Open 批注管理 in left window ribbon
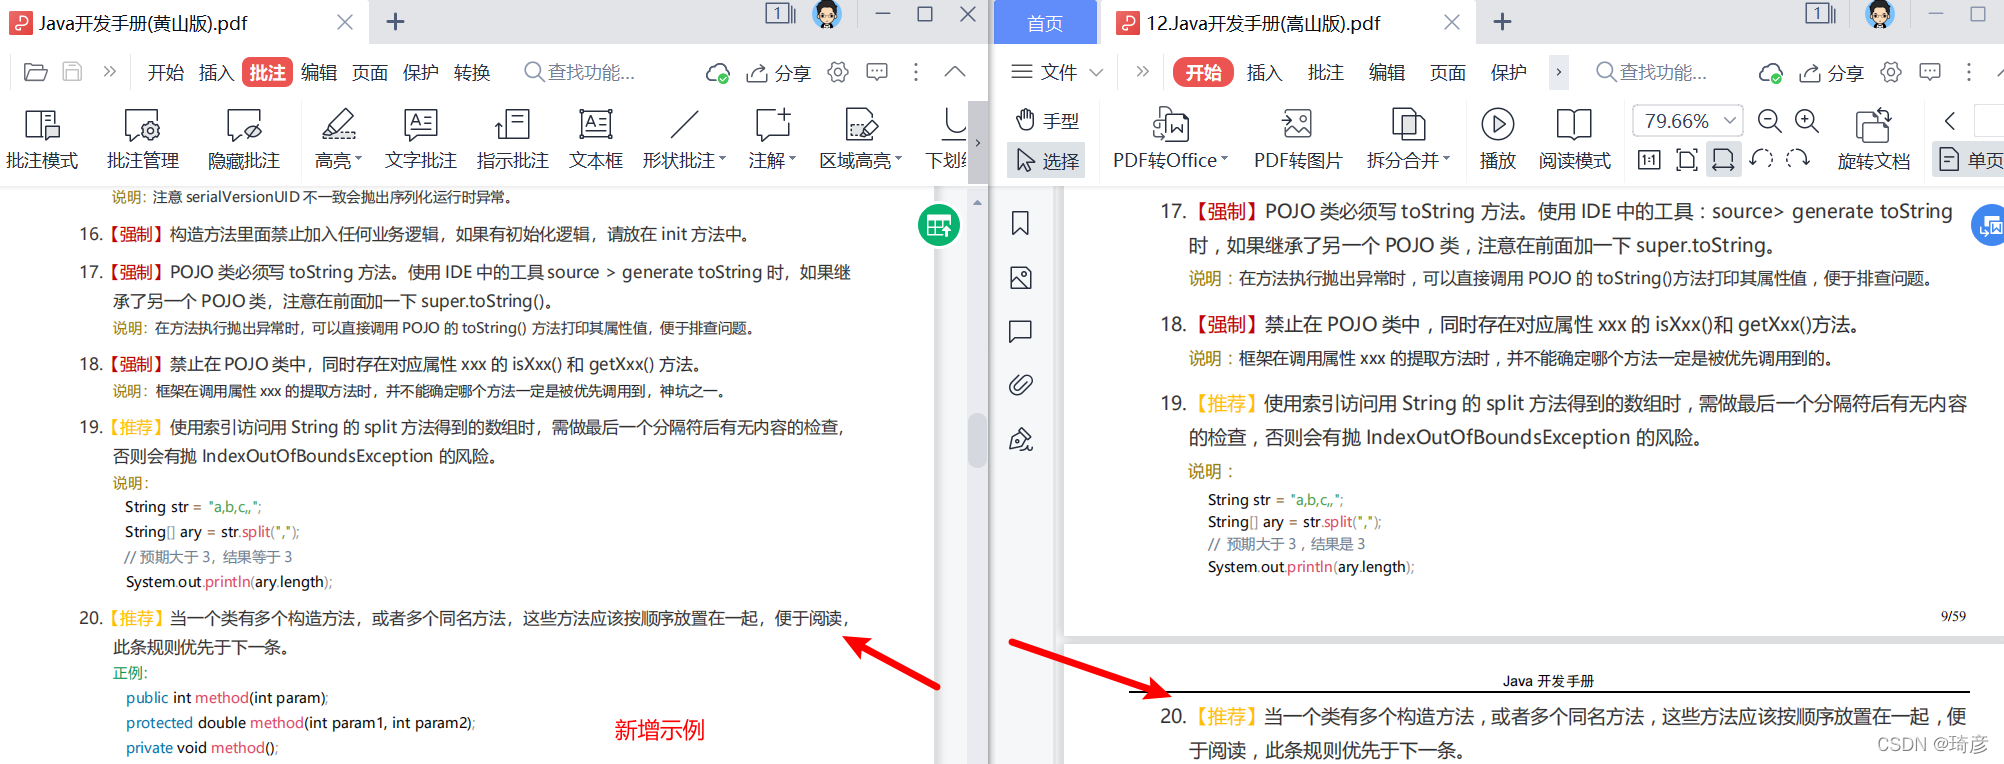 tap(143, 138)
